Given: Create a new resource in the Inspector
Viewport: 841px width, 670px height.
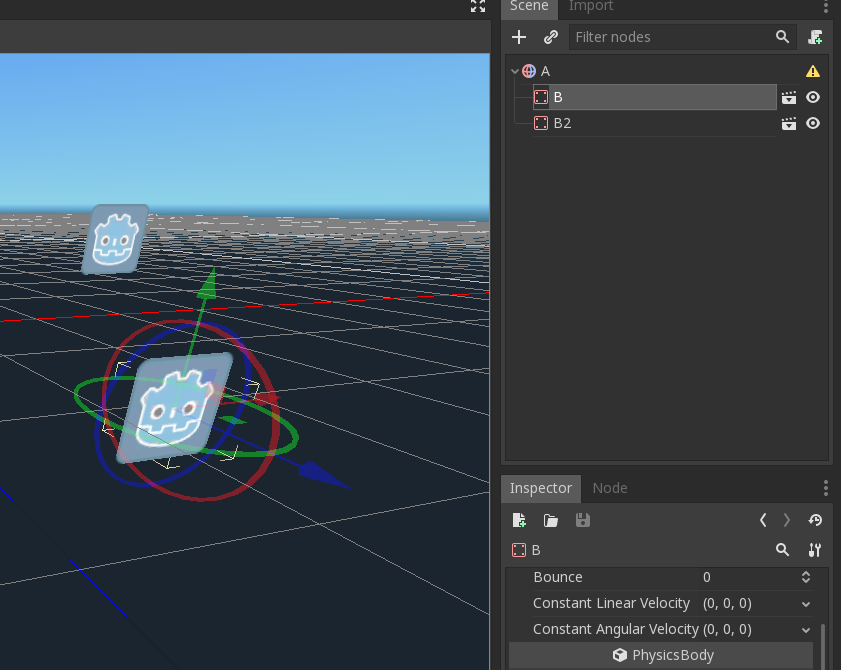Looking at the screenshot, I should (x=519, y=520).
